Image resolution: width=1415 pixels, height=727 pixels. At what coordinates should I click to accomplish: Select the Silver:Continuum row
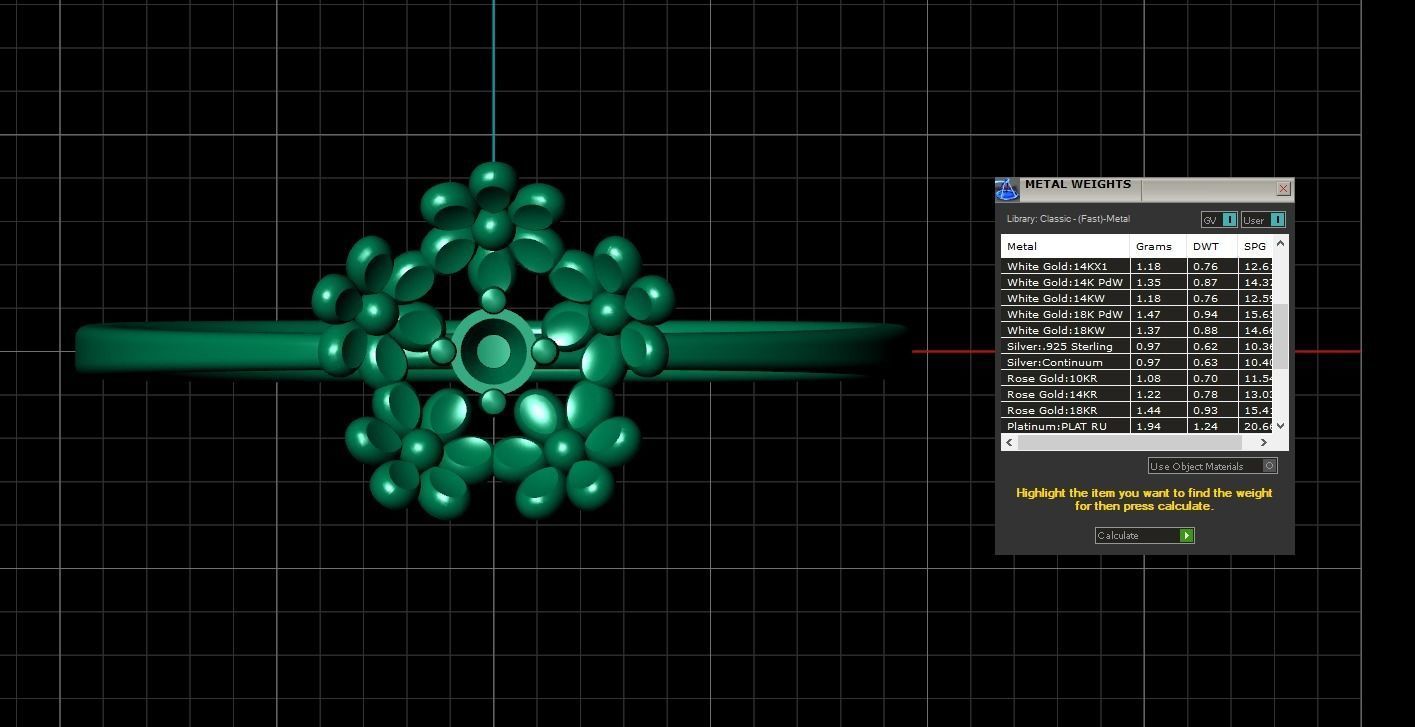[x=1137, y=362]
